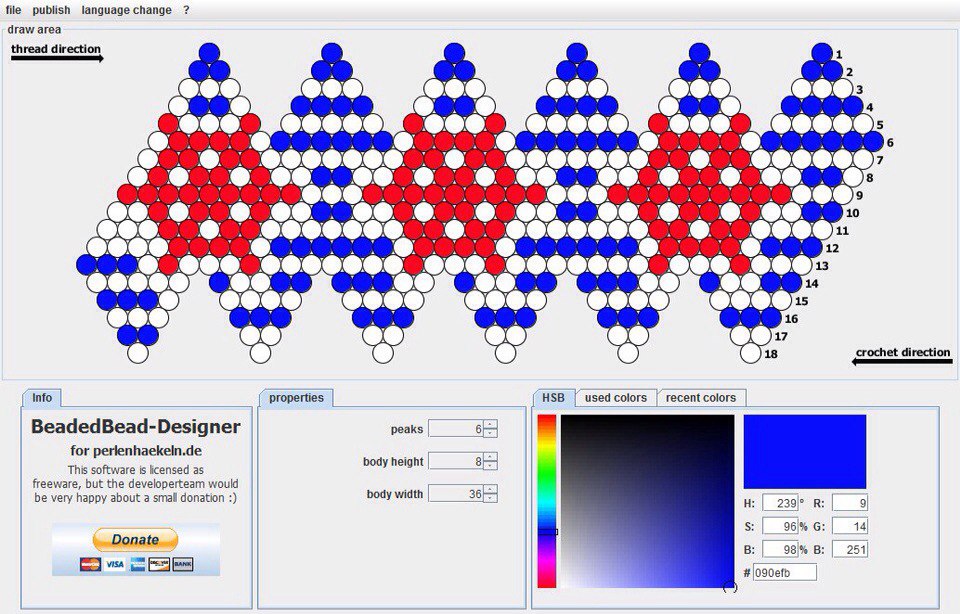Click the blue bead beside row label 10

(832, 212)
